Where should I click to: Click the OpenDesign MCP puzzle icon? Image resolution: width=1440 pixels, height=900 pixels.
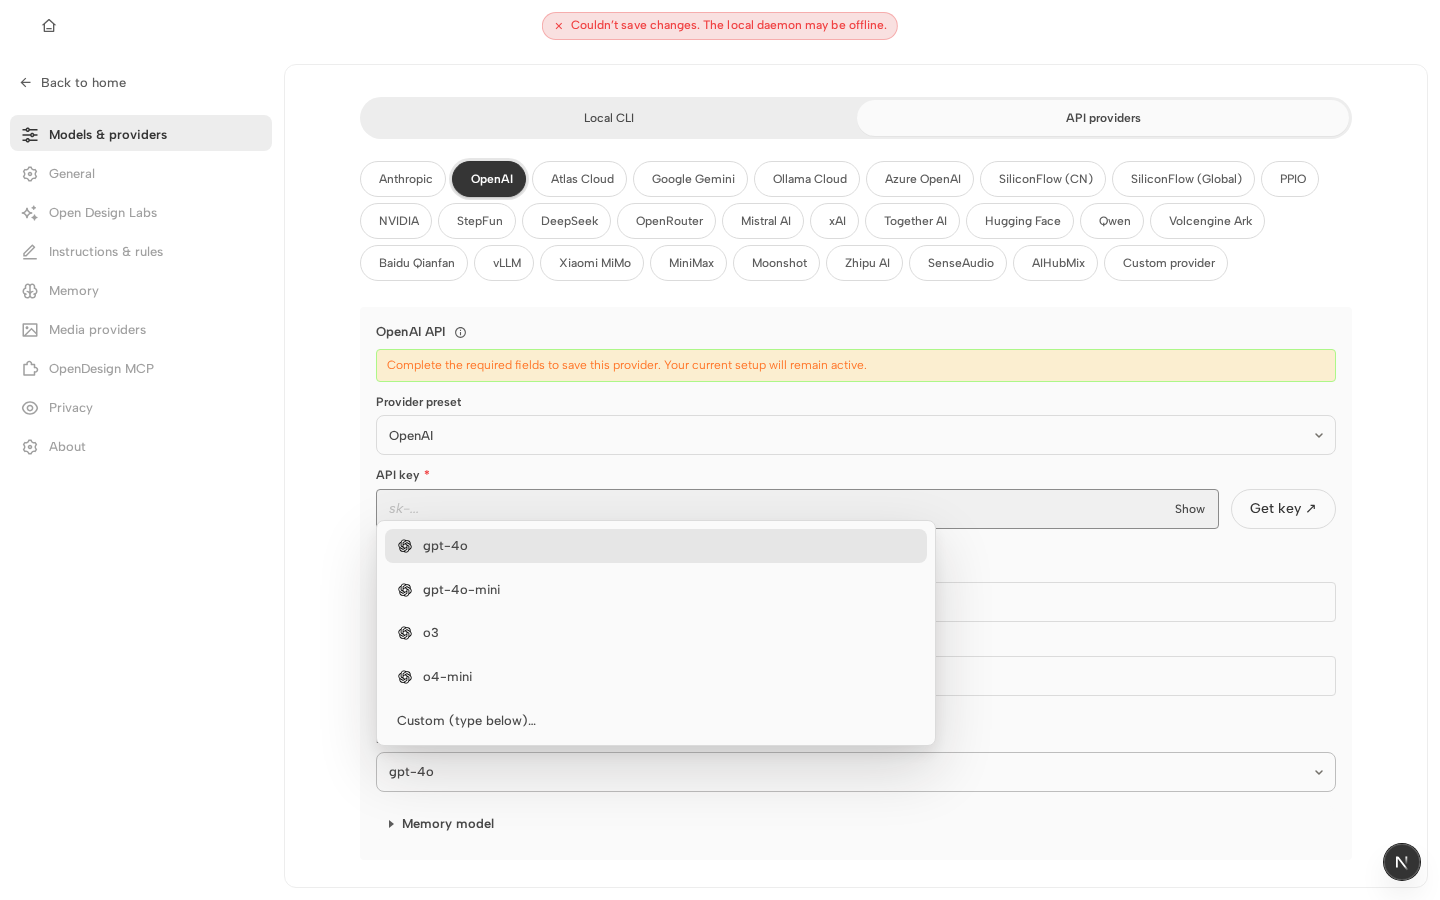(x=30, y=369)
